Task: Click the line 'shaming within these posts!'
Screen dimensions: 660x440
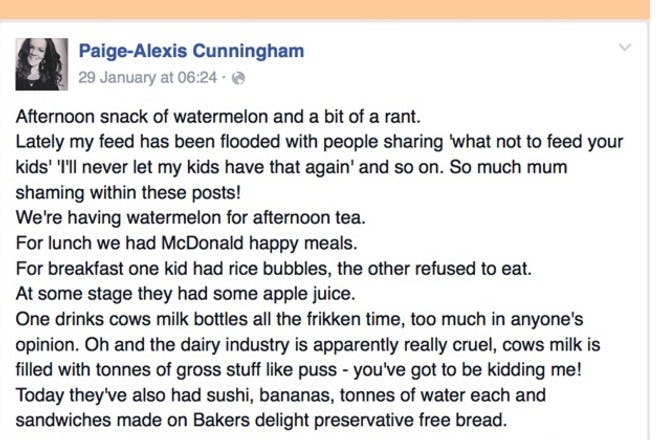Action: coord(128,193)
